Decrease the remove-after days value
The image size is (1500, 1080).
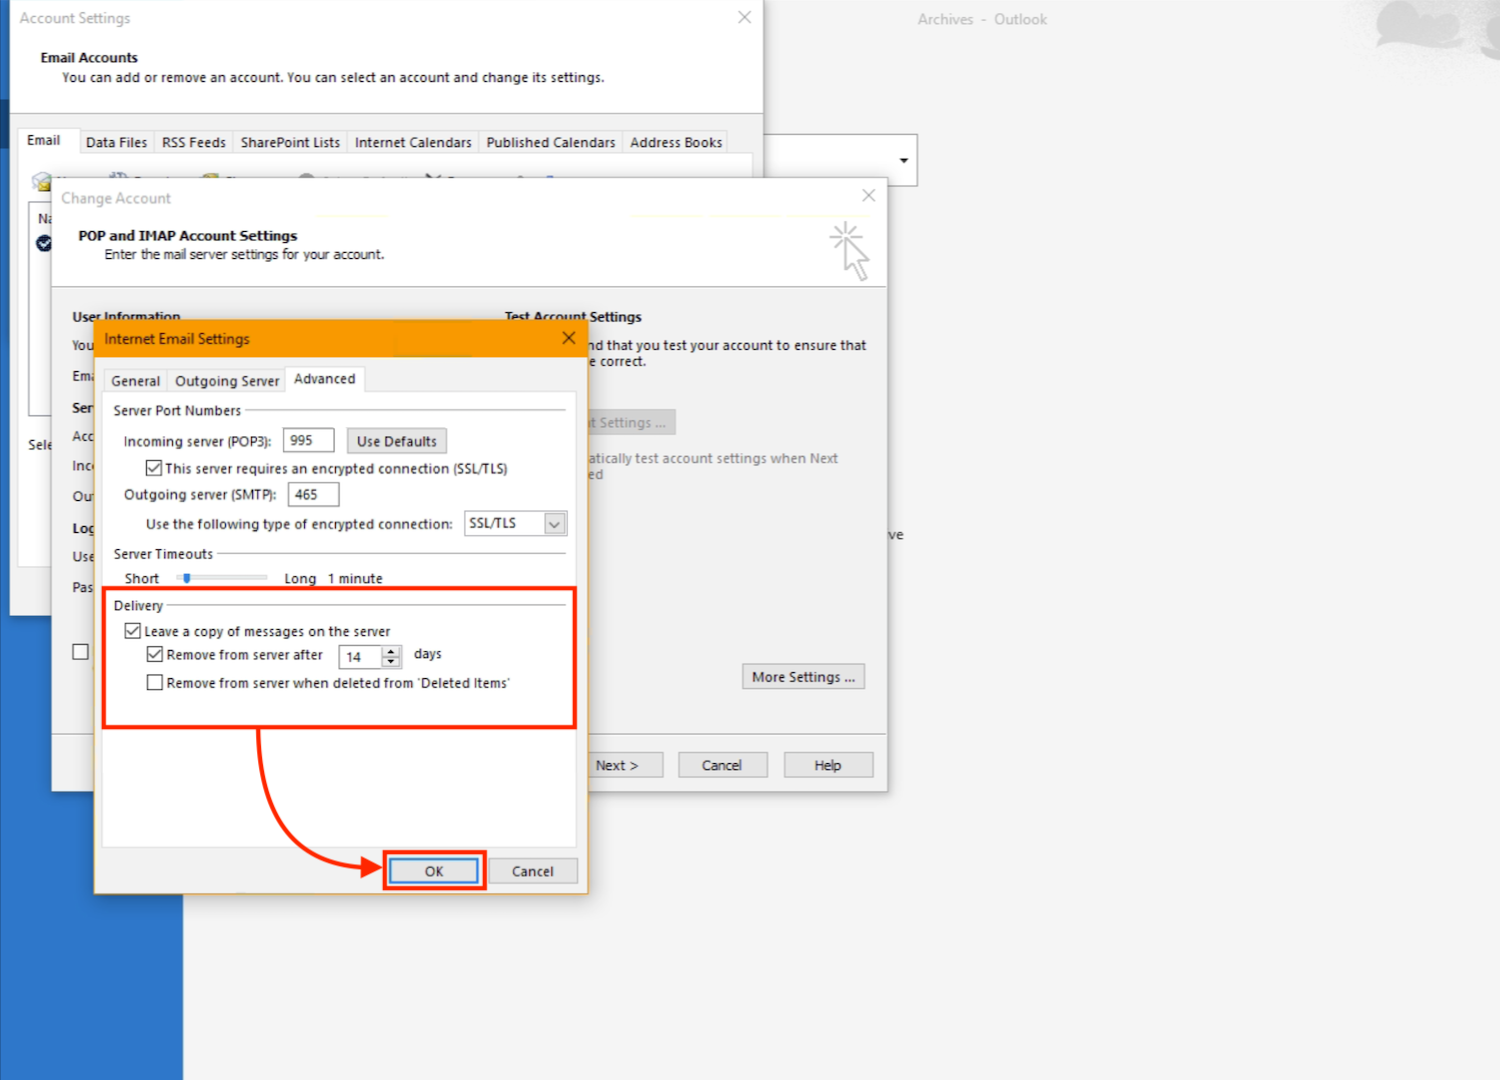(x=392, y=662)
